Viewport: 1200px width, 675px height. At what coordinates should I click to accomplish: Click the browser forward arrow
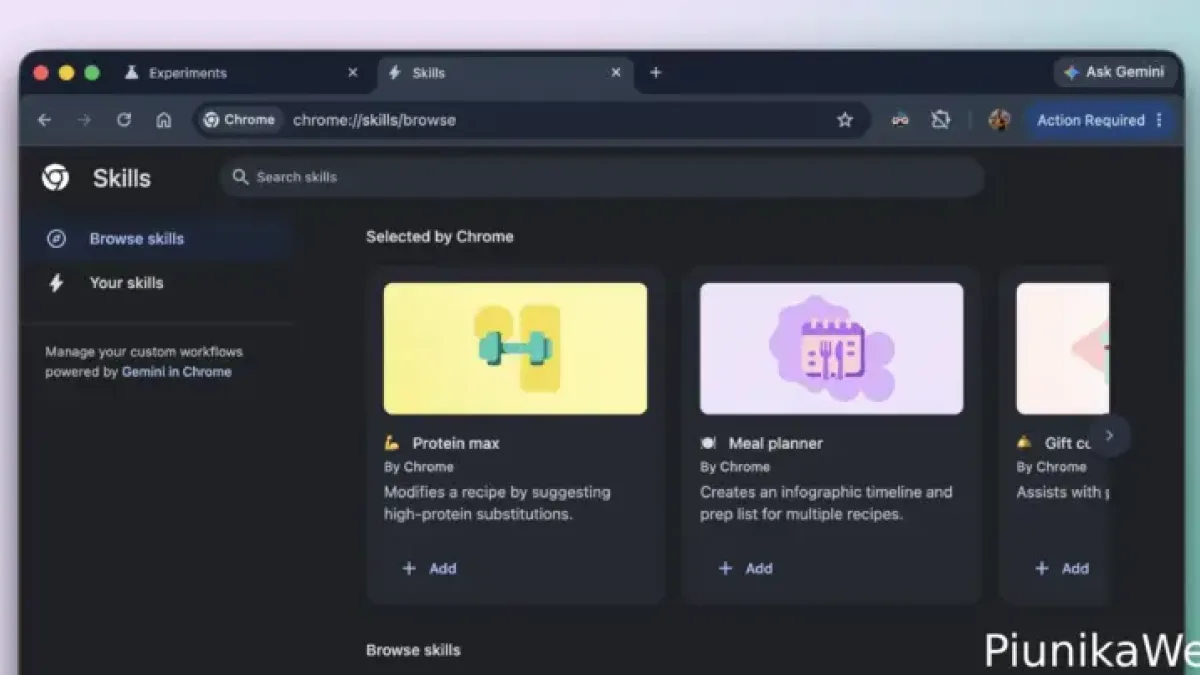[x=84, y=120]
